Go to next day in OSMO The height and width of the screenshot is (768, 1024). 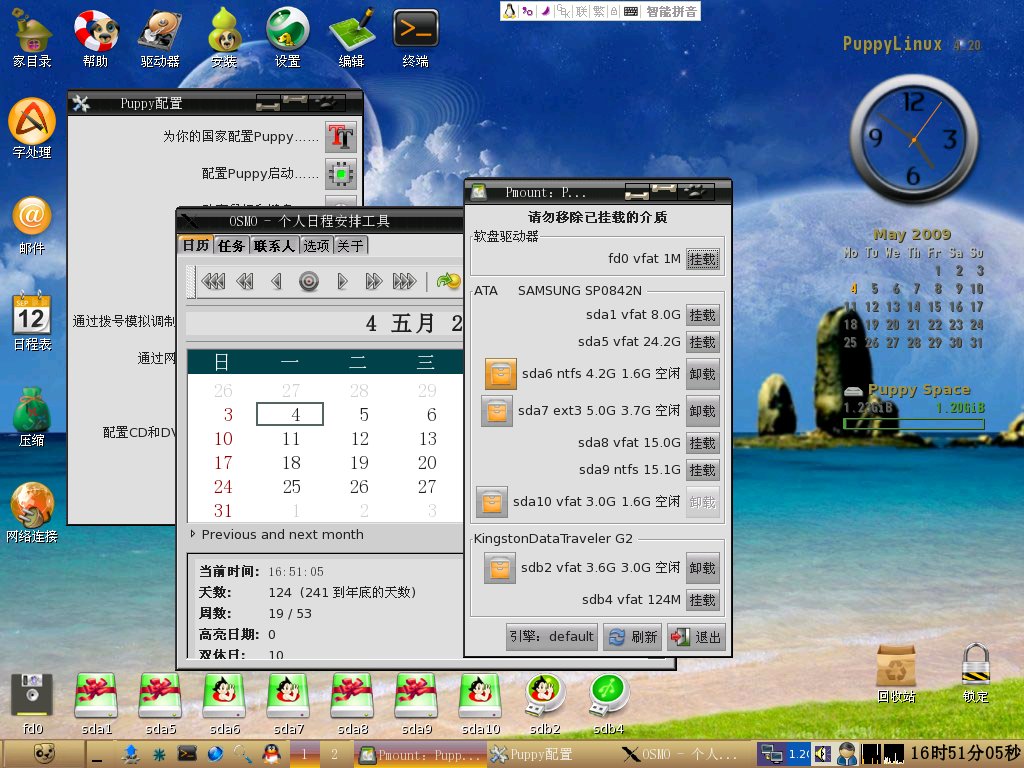click(x=342, y=281)
